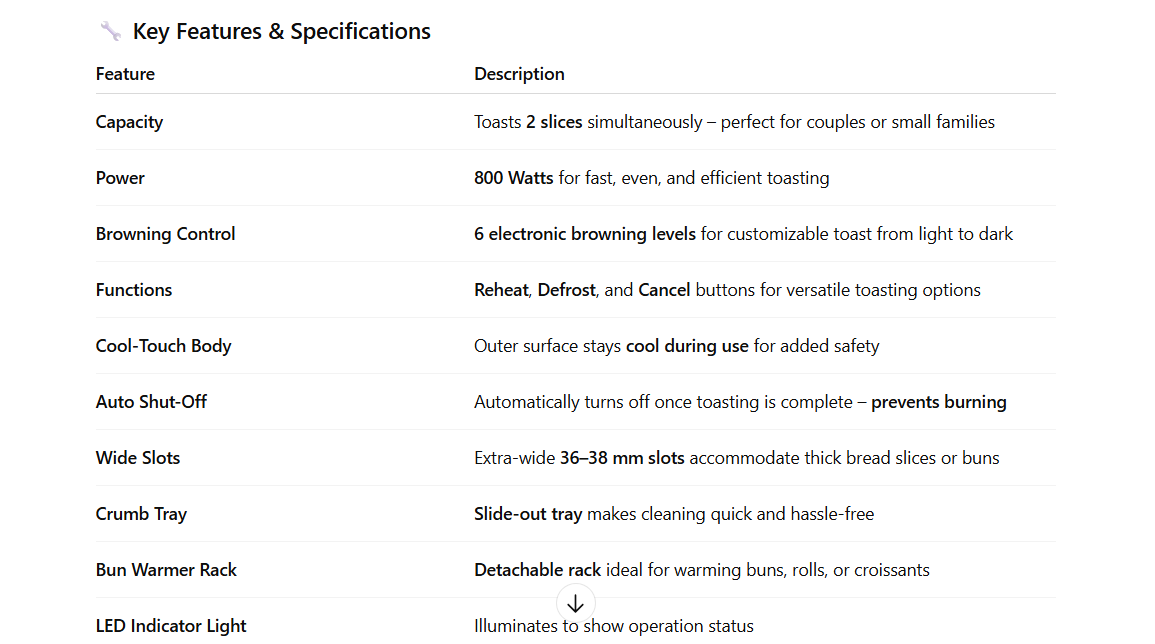Screen dimensions: 1155x644
Task: Click the bold 800 Watts text
Action: click(514, 178)
